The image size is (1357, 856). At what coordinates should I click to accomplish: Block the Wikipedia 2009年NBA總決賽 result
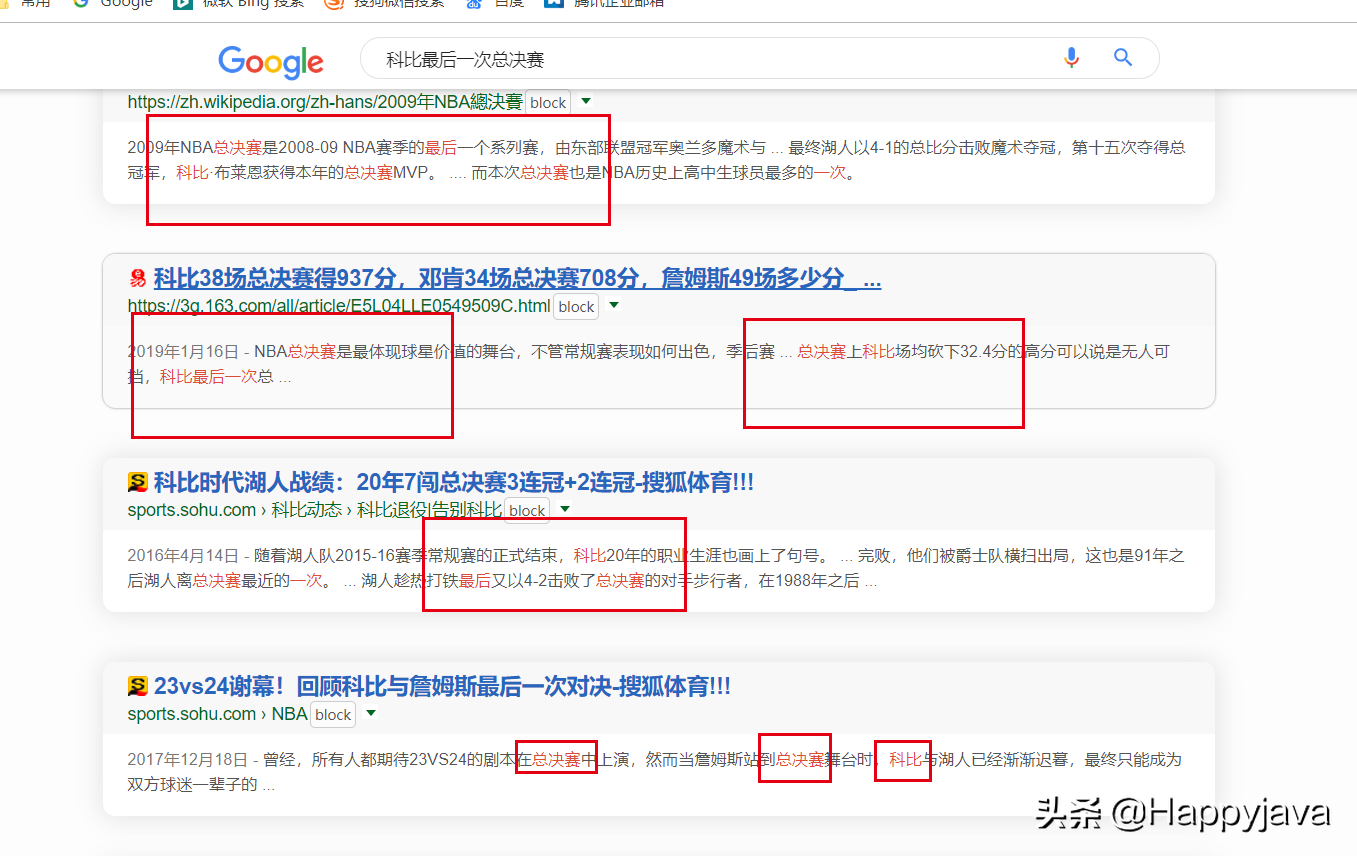[548, 103]
